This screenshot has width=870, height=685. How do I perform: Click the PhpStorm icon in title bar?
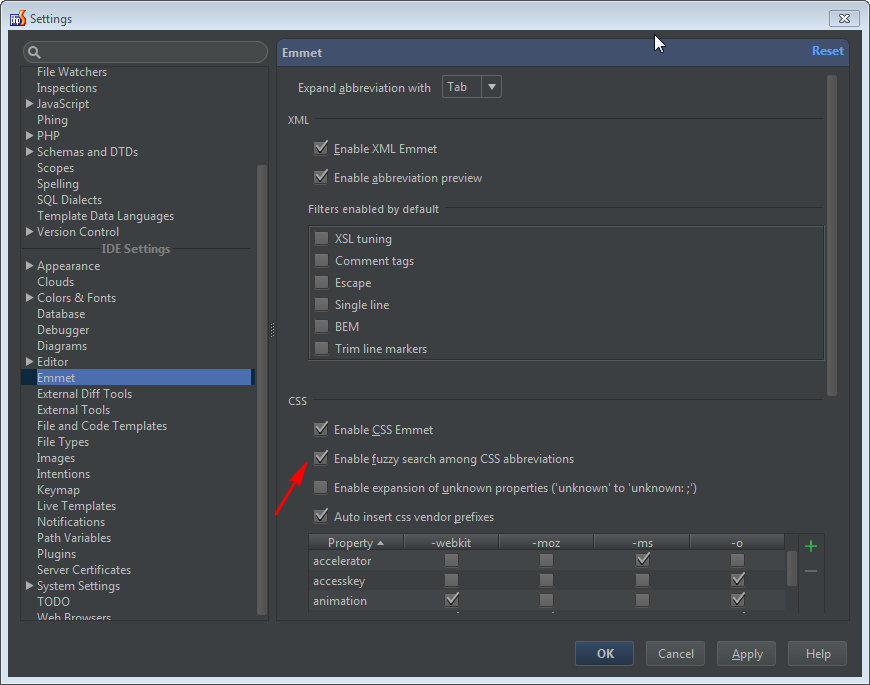pos(17,18)
